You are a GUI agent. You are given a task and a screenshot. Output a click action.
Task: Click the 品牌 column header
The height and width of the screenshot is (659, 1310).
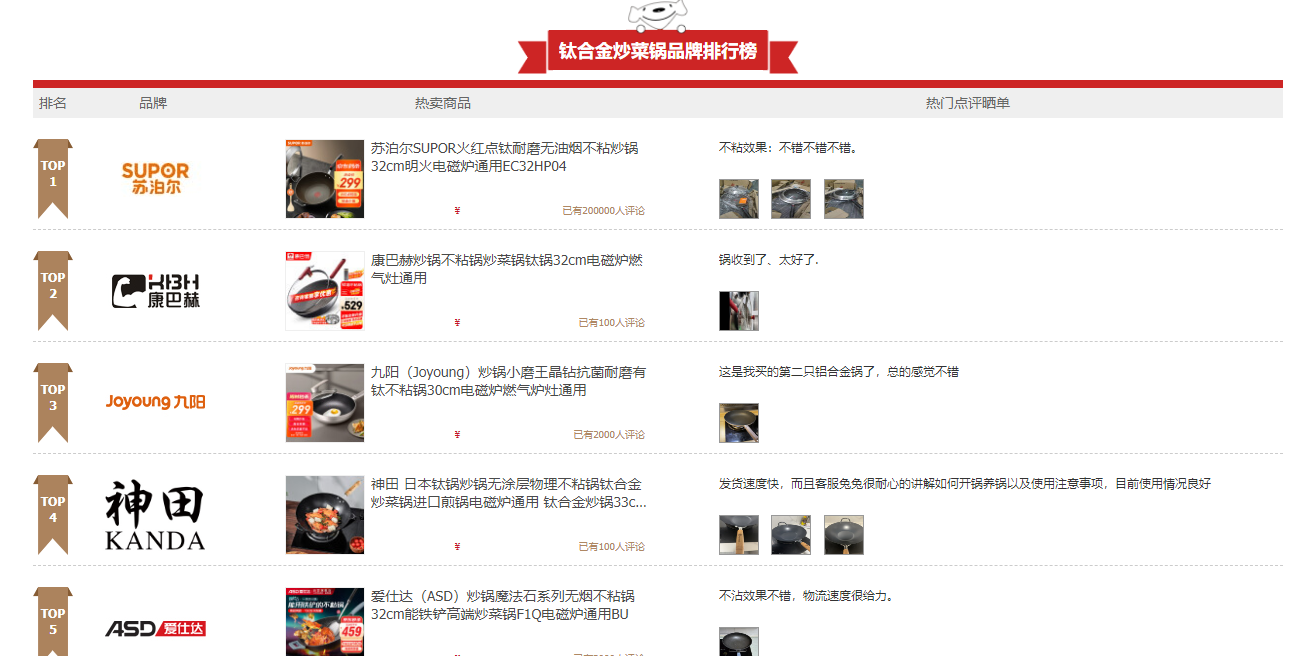153,103
